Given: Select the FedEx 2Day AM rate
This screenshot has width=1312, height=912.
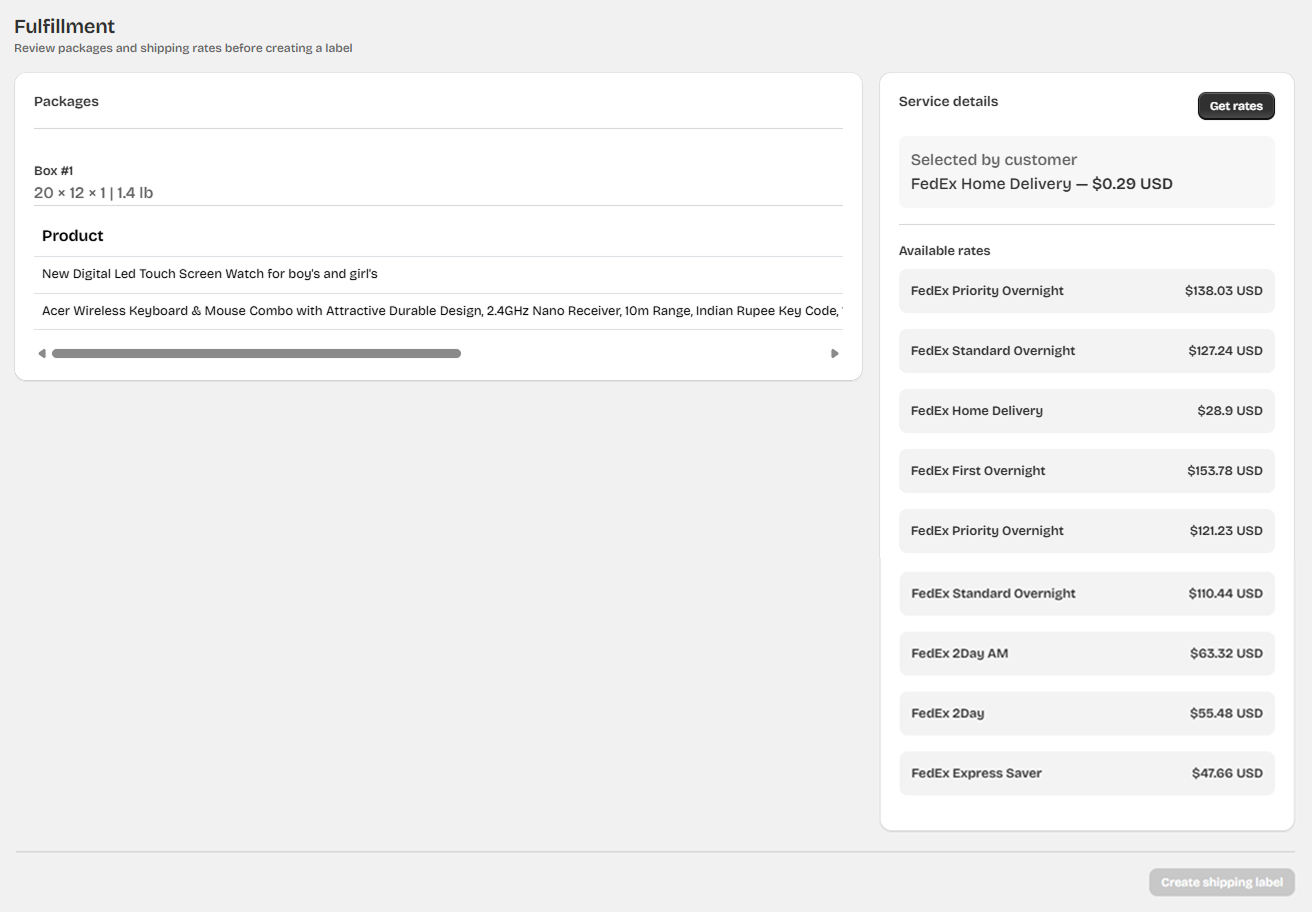Looking at the screenshot, I should [1086, 654].
